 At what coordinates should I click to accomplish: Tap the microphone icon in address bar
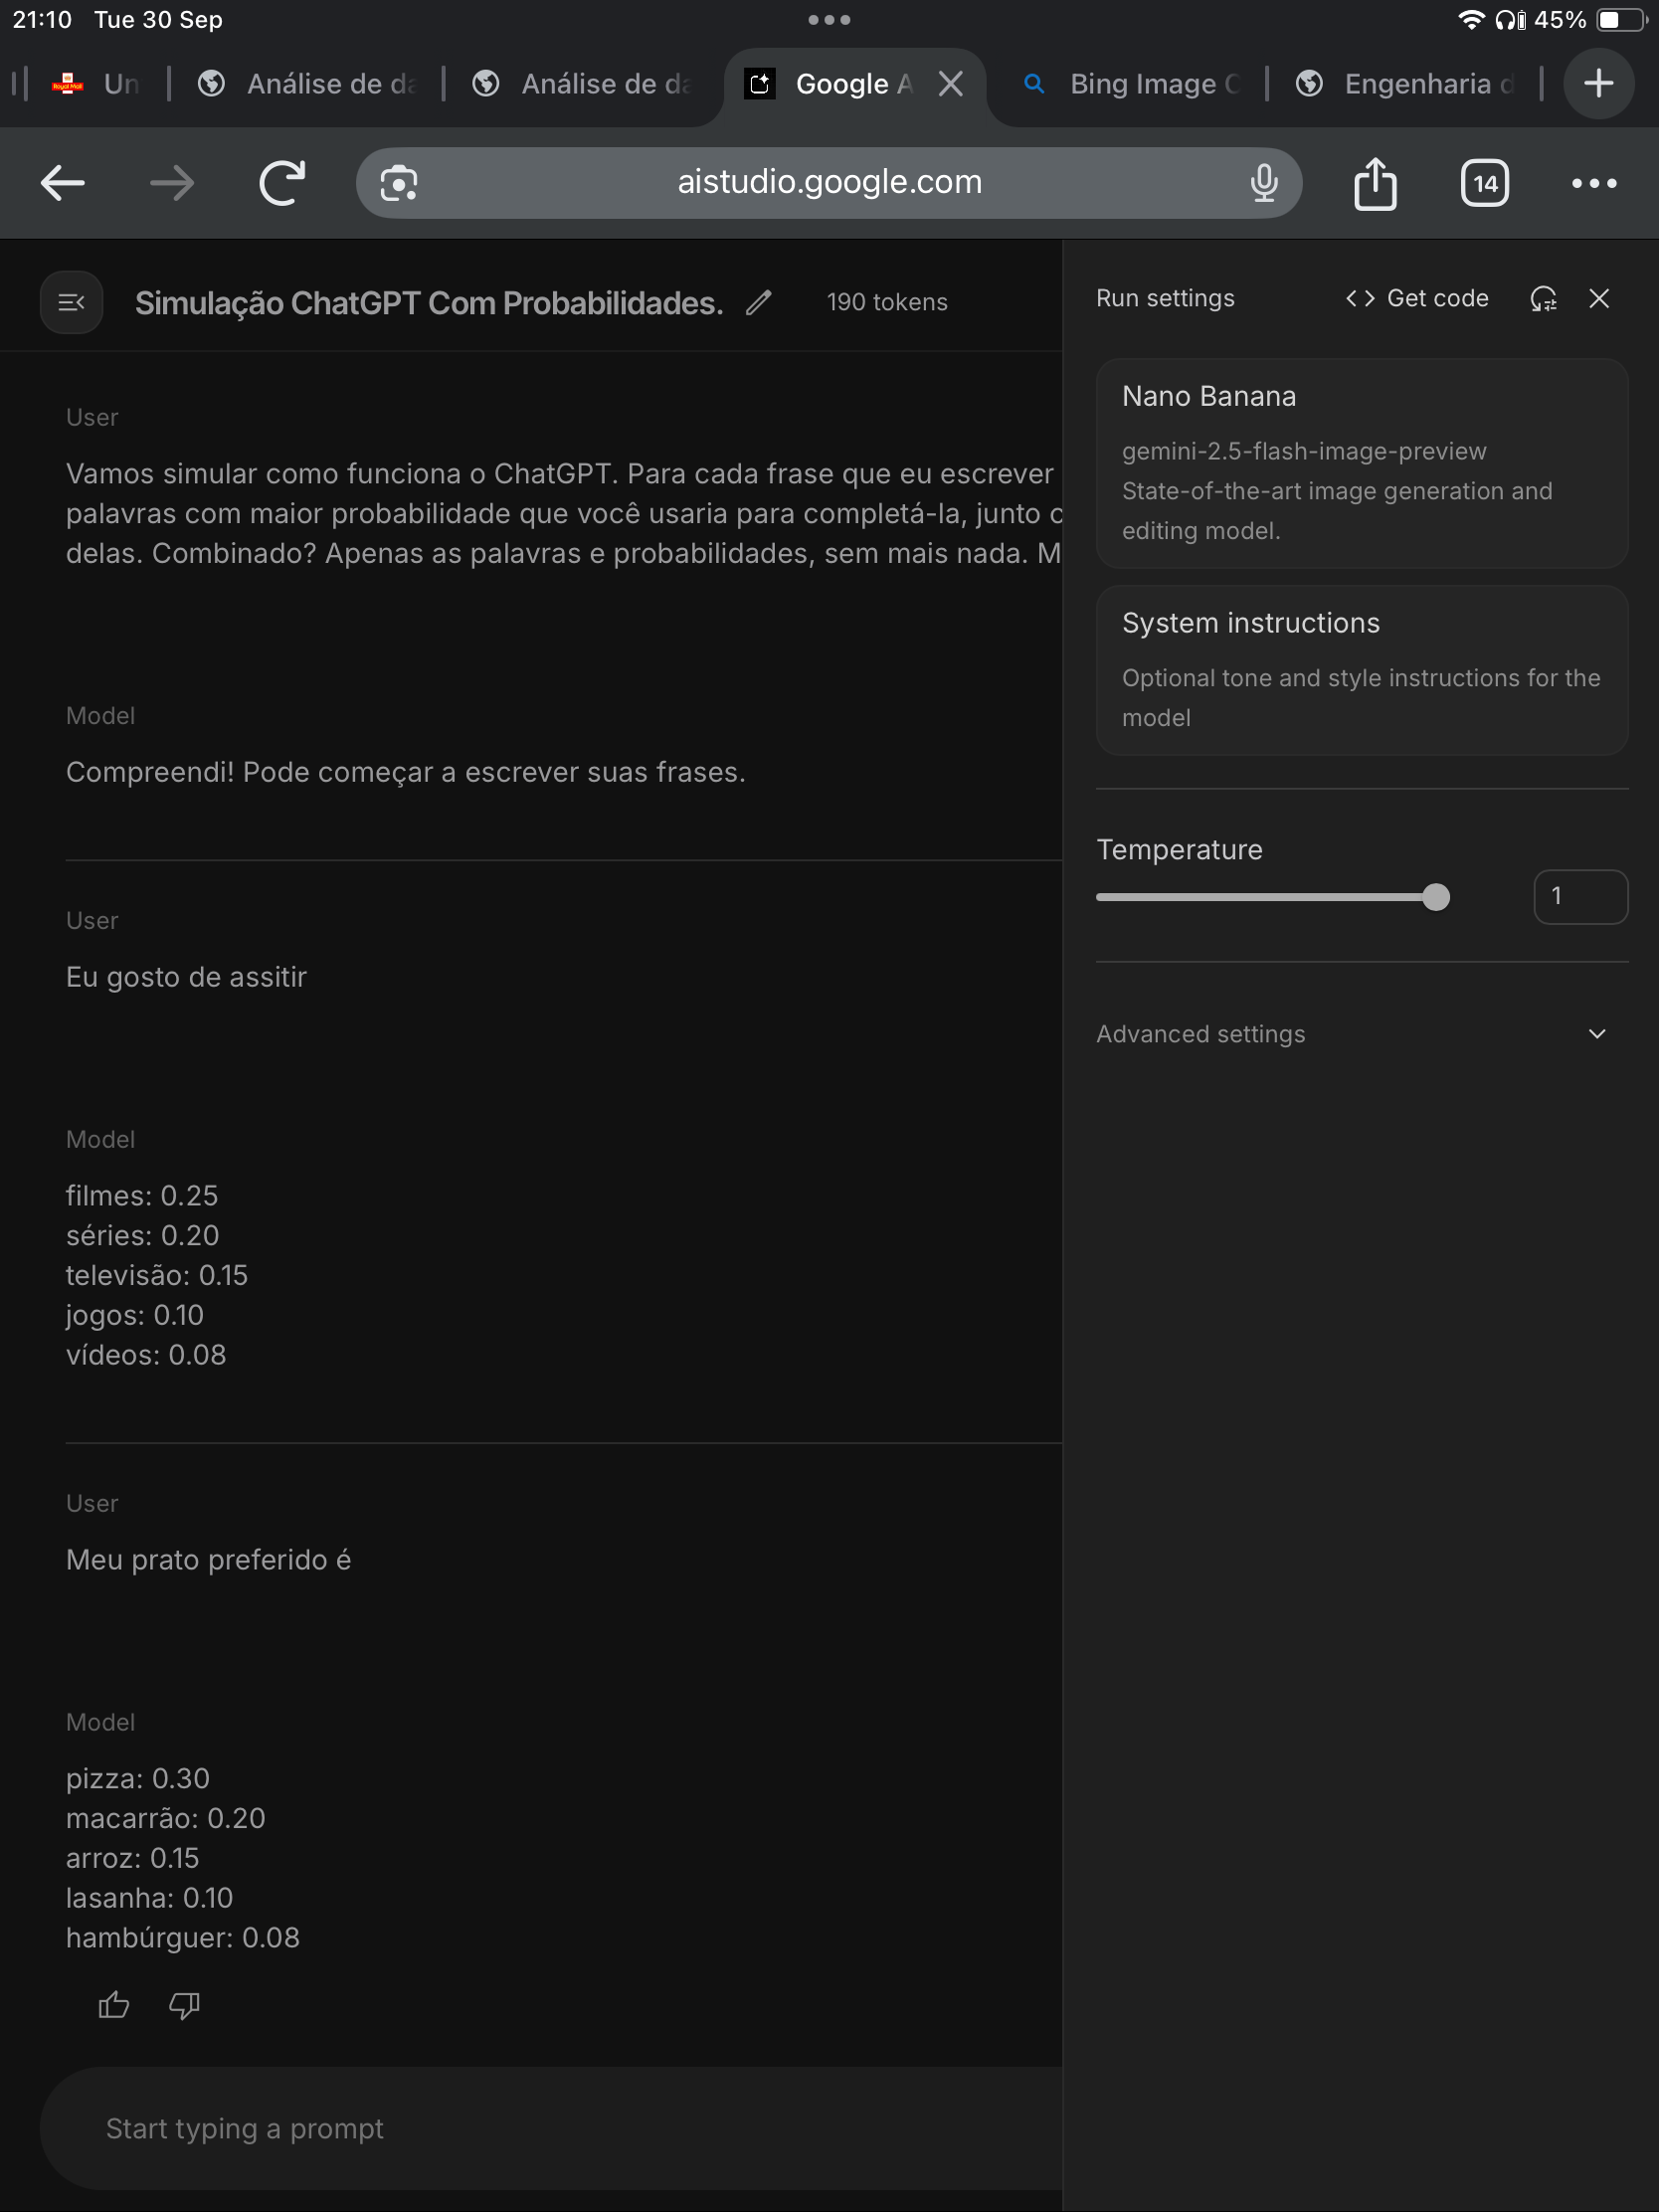pos(1264,183)
